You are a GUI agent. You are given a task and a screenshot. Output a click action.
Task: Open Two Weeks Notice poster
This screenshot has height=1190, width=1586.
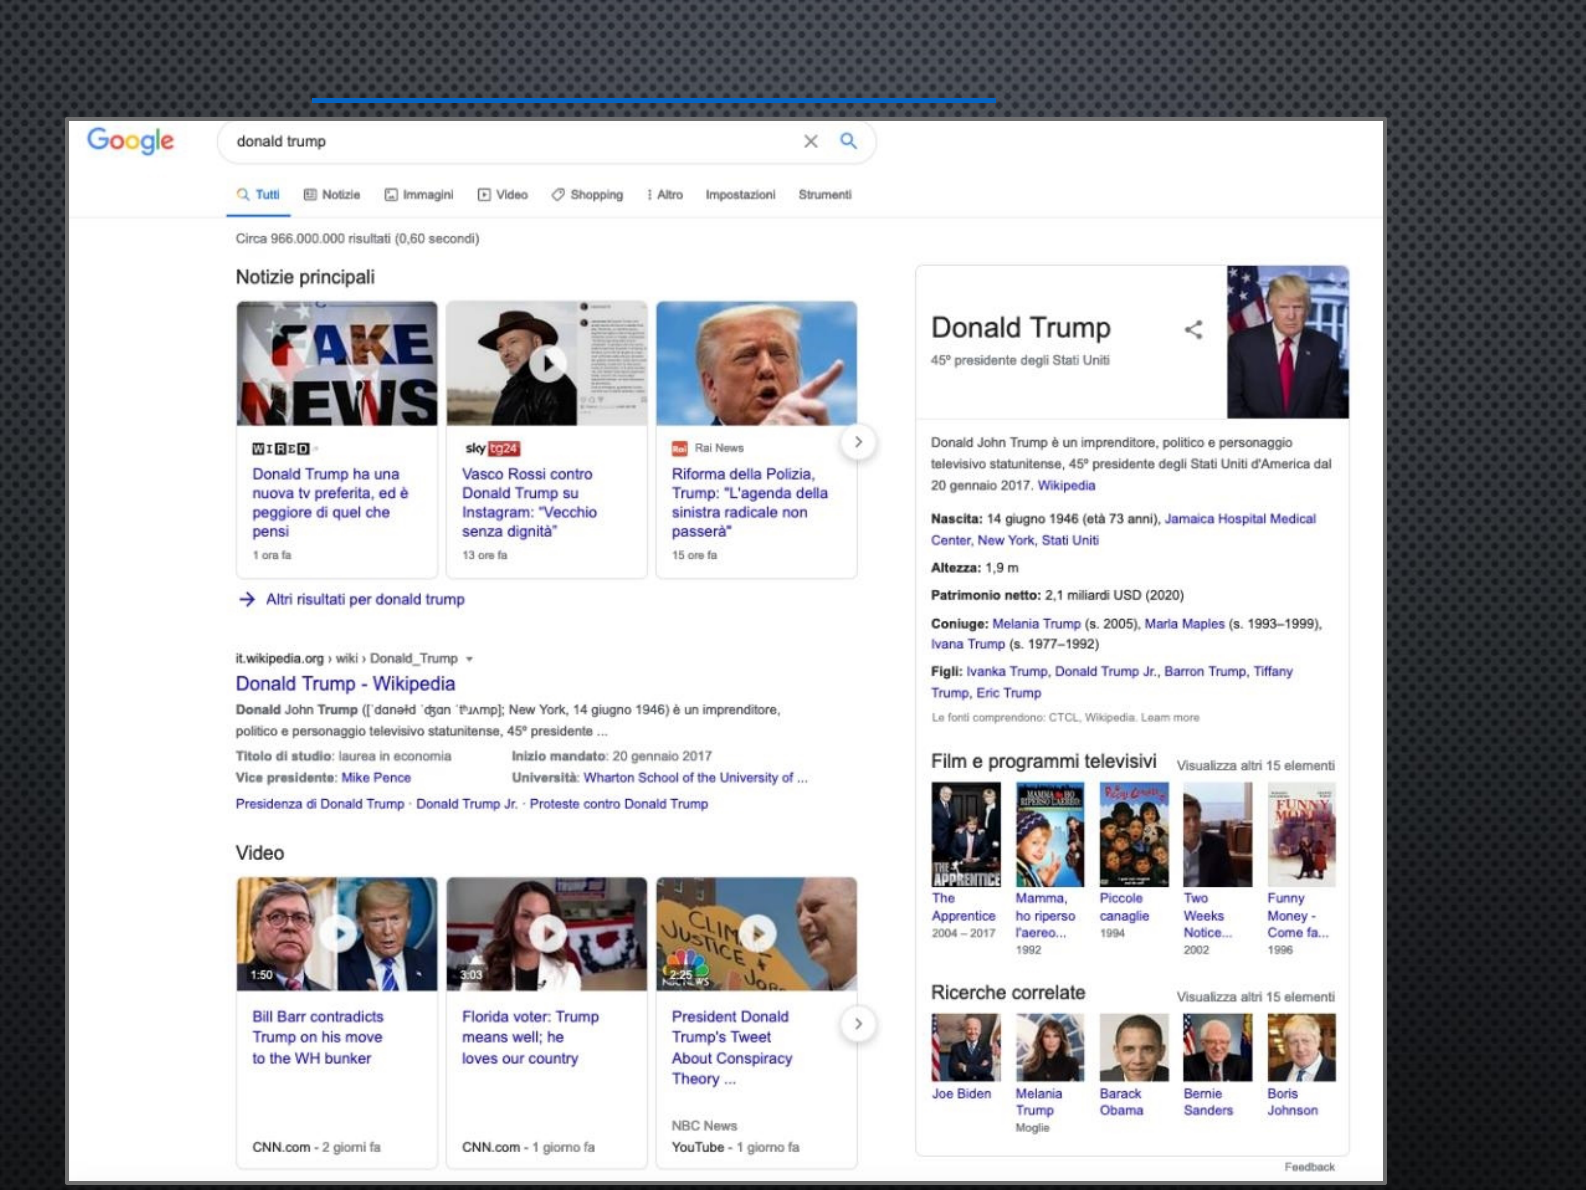[x=1218, y=835]
